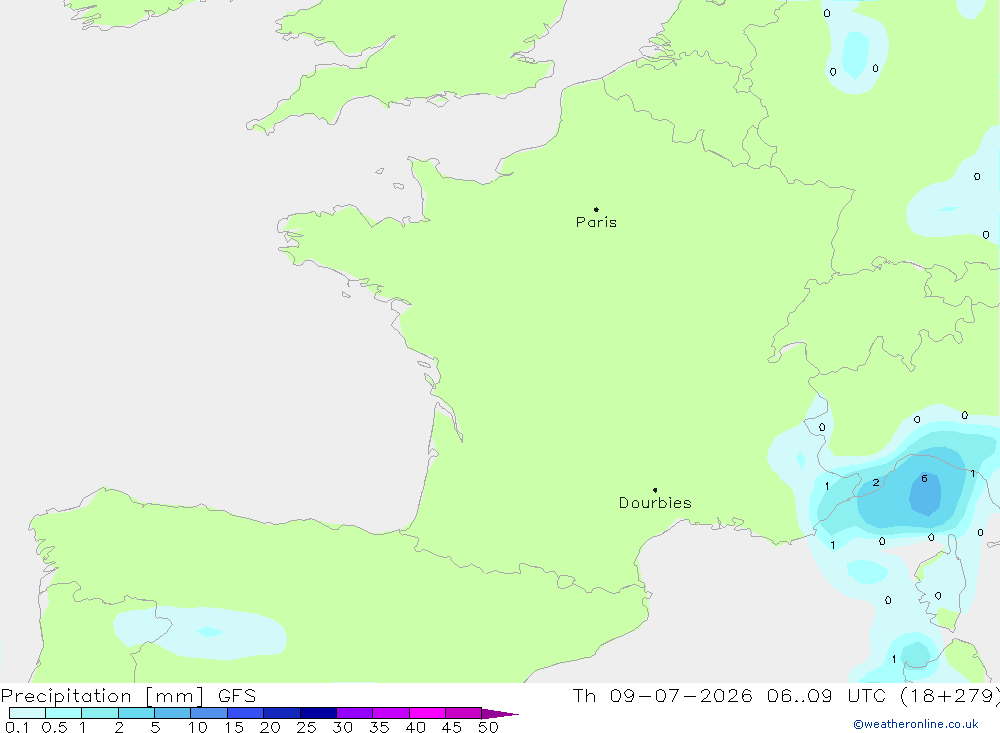Click the Paris city label
Image resolution: width=1000 pixels, height=733 pixels.
pos(596,222)
